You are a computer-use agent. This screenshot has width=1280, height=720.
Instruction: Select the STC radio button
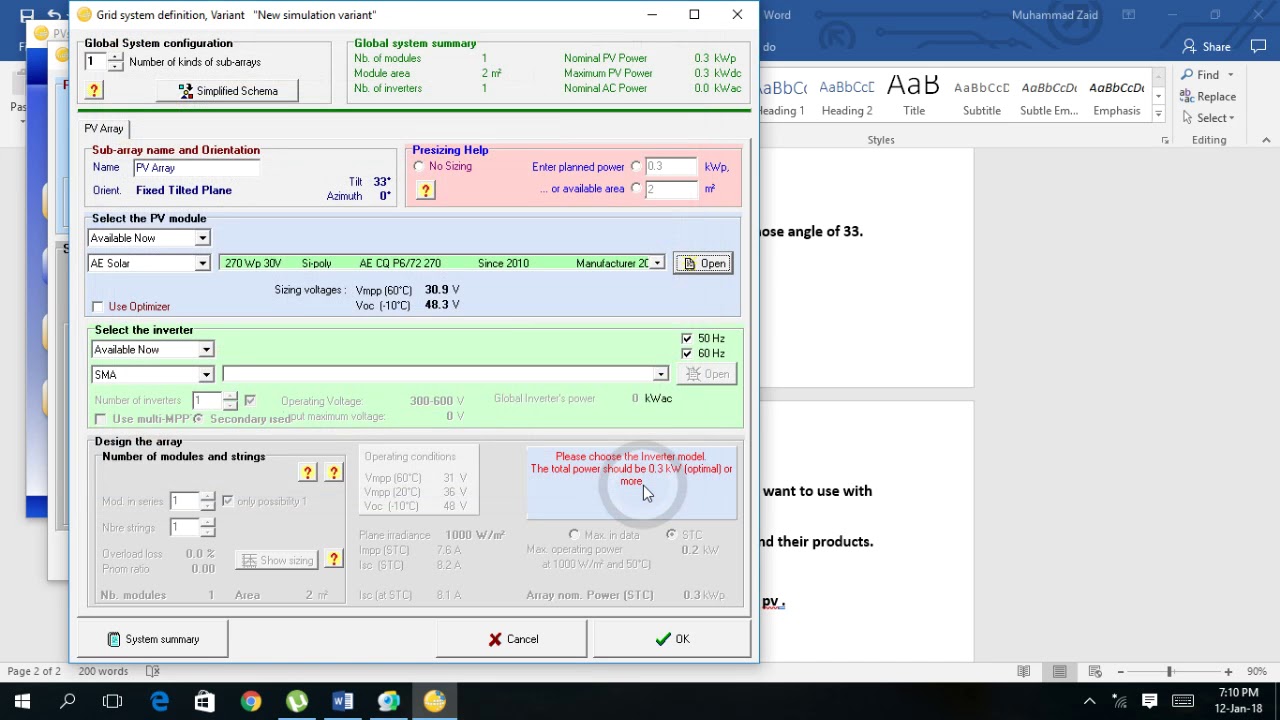pos(671,535)
